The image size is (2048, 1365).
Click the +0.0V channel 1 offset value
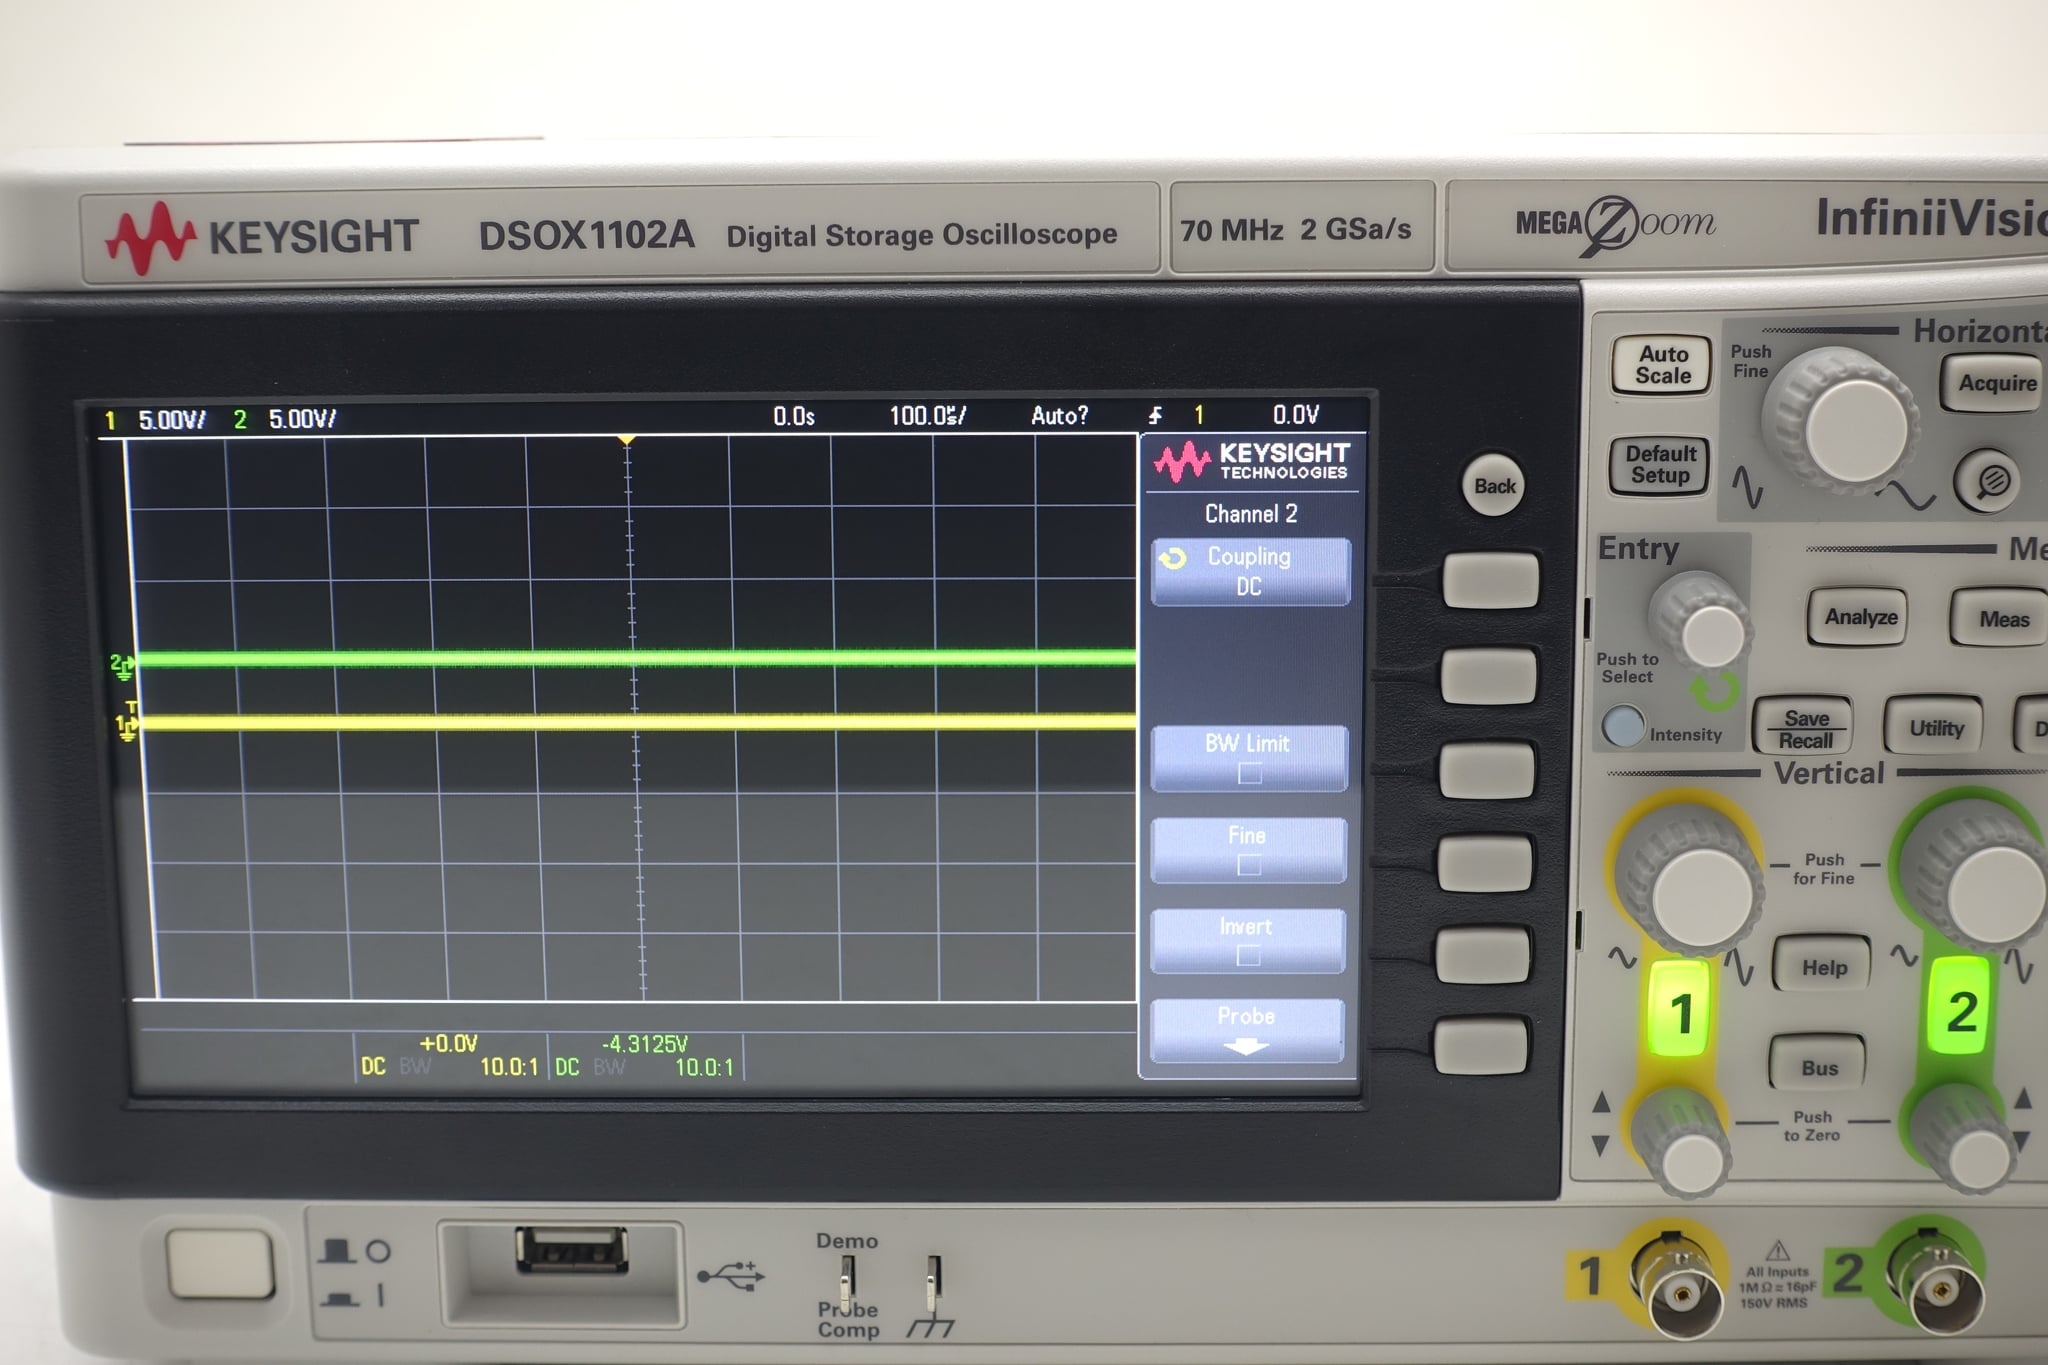pyautogui.click(x=448, y=1044)
